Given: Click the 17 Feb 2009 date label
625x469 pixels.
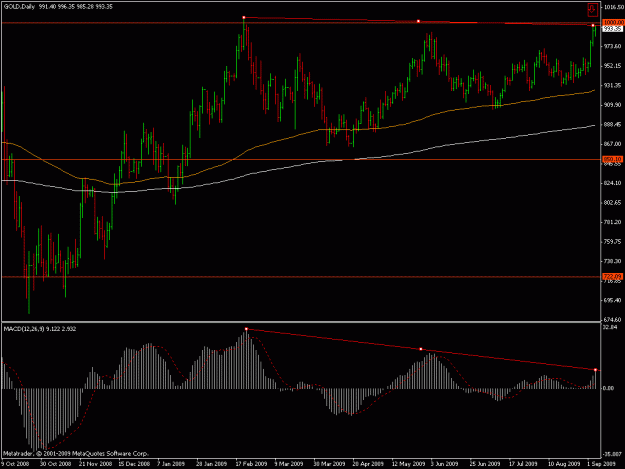Looking at the screenshot, I should [x=251, y=464].
